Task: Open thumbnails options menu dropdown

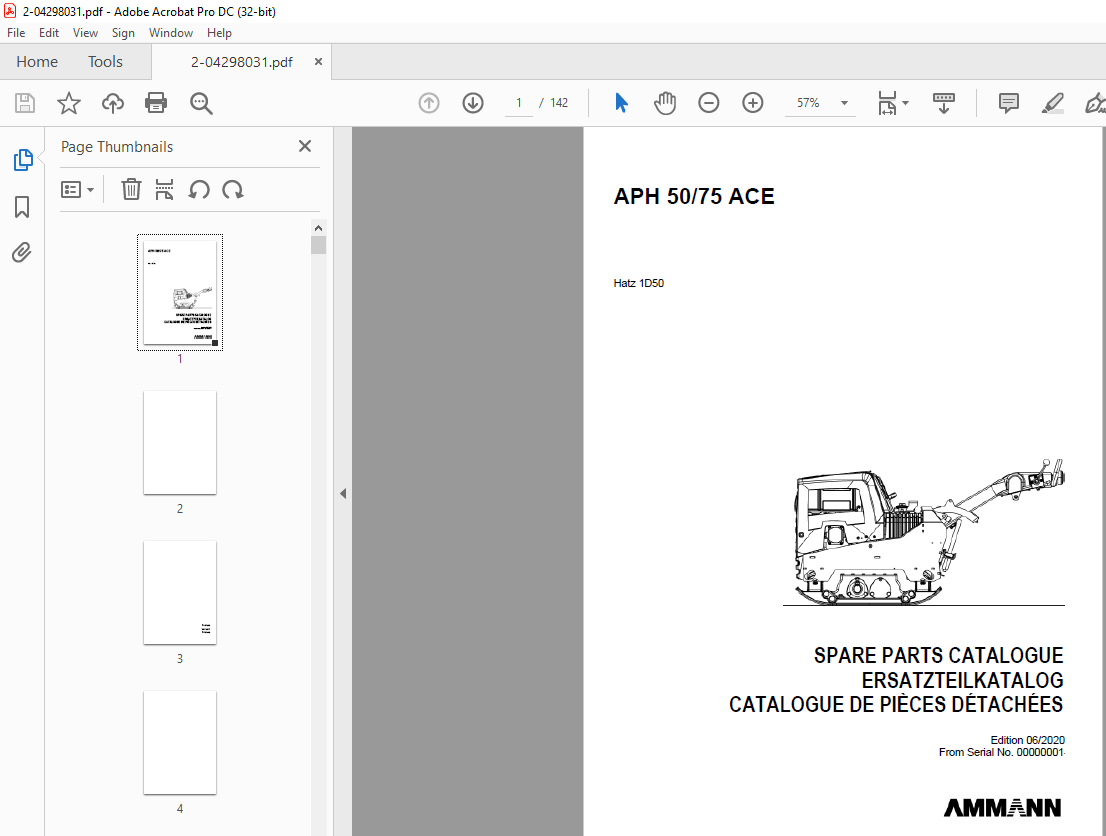Action: coord(78,190)
